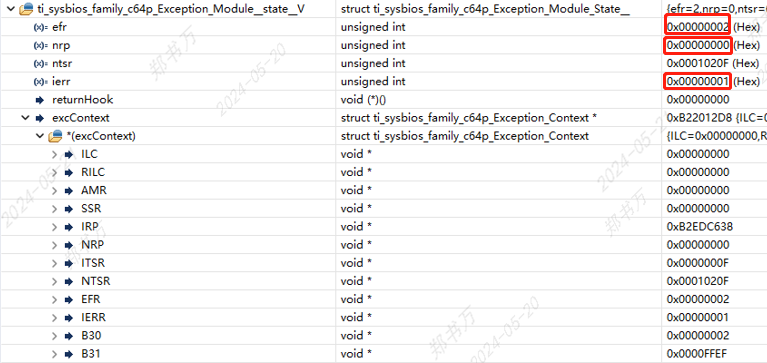Select the efr value 0x00000002

tap(698, 27)
